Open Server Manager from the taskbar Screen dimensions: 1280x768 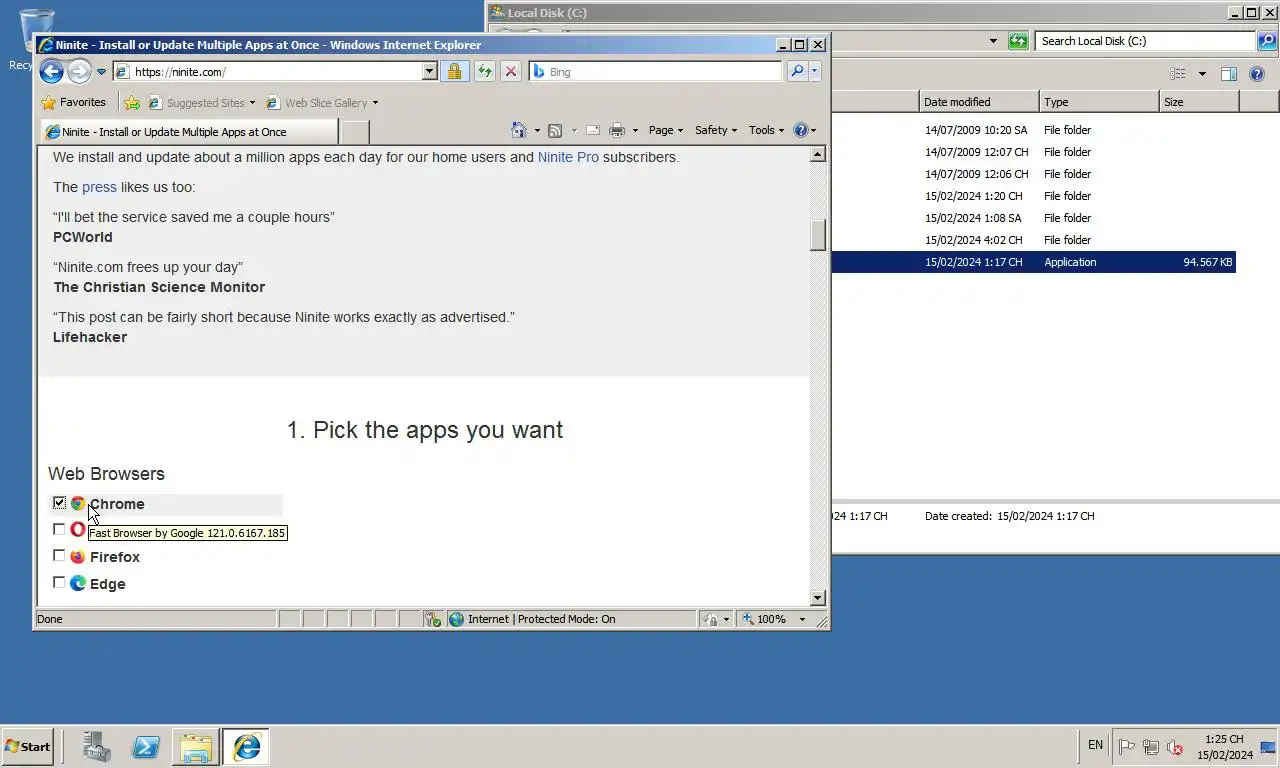click(97, 746)
